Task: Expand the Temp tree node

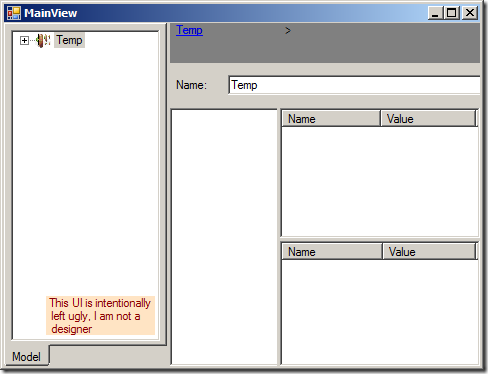Action: [24, 41]
